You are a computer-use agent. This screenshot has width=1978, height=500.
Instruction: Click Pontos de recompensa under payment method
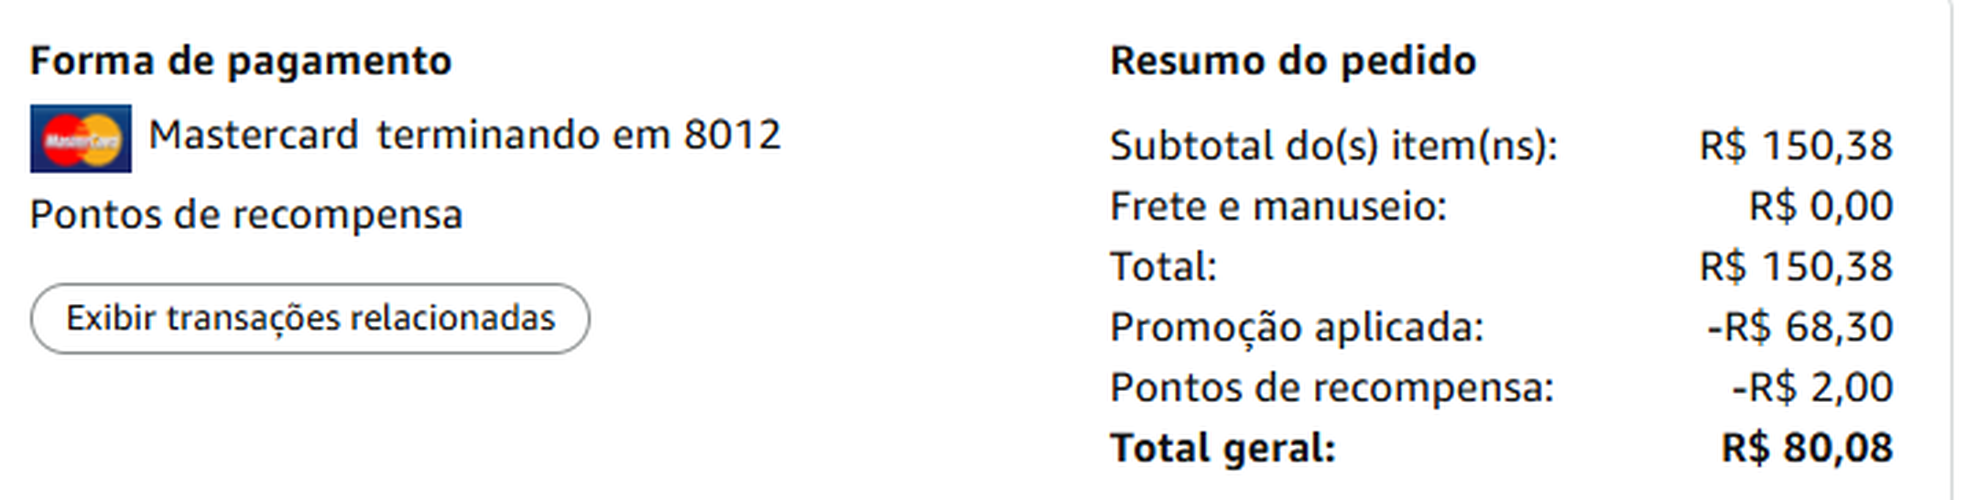tap(246, 215)
